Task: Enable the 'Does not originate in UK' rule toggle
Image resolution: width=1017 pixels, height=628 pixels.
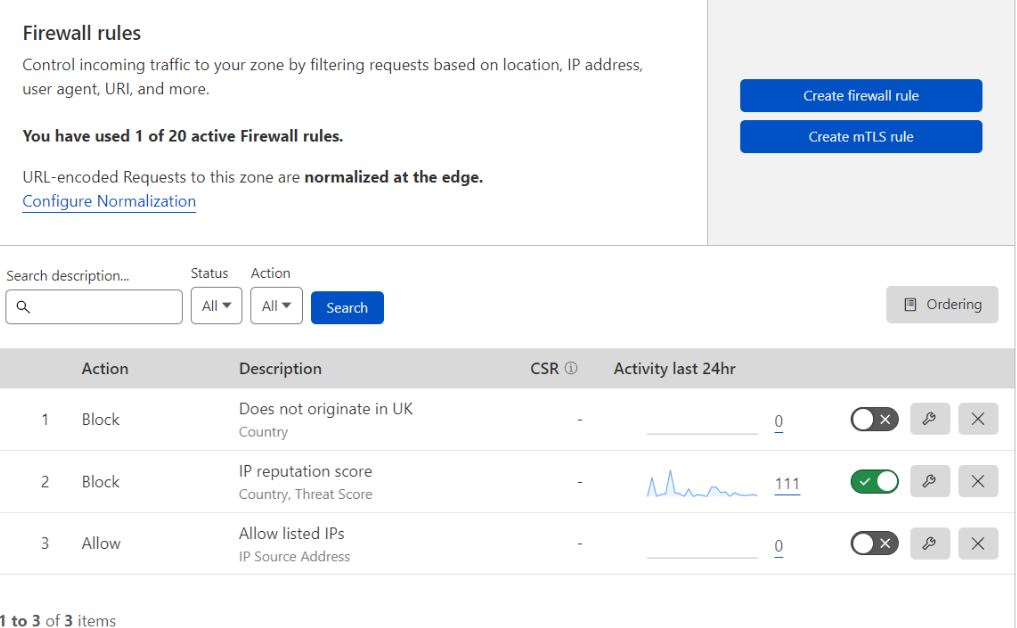Action: [874, 419]
